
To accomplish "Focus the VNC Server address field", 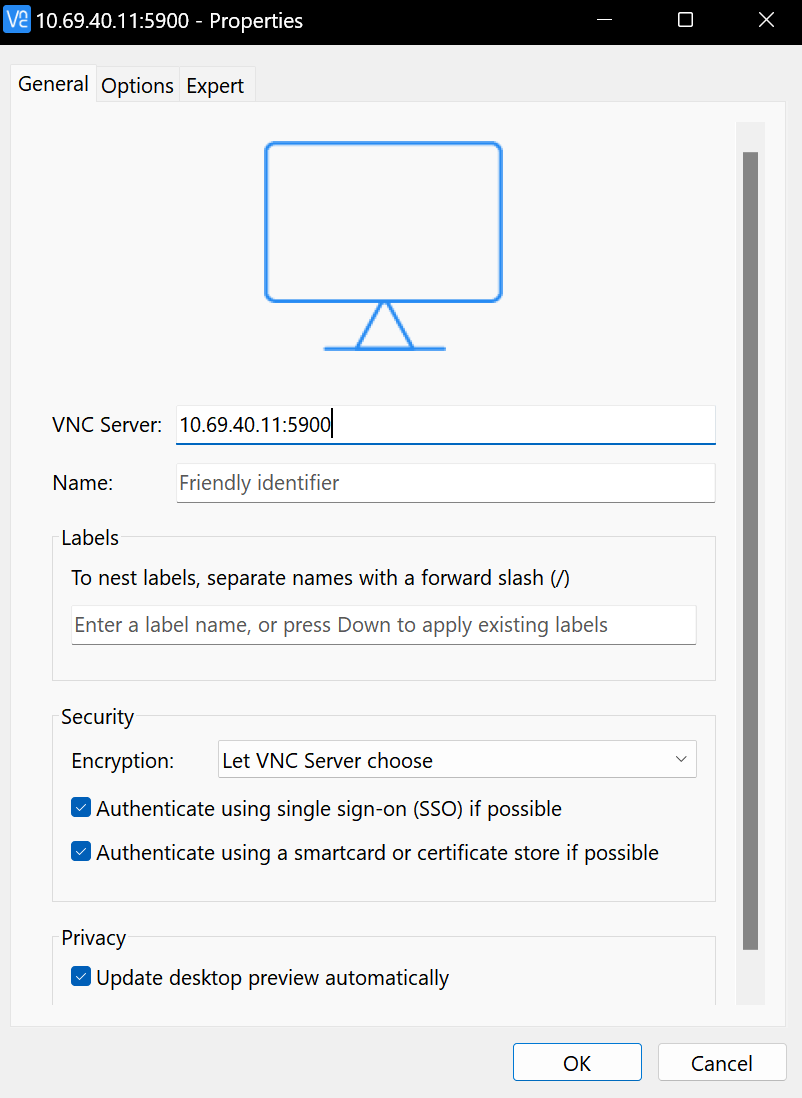I will pos(445,424).
